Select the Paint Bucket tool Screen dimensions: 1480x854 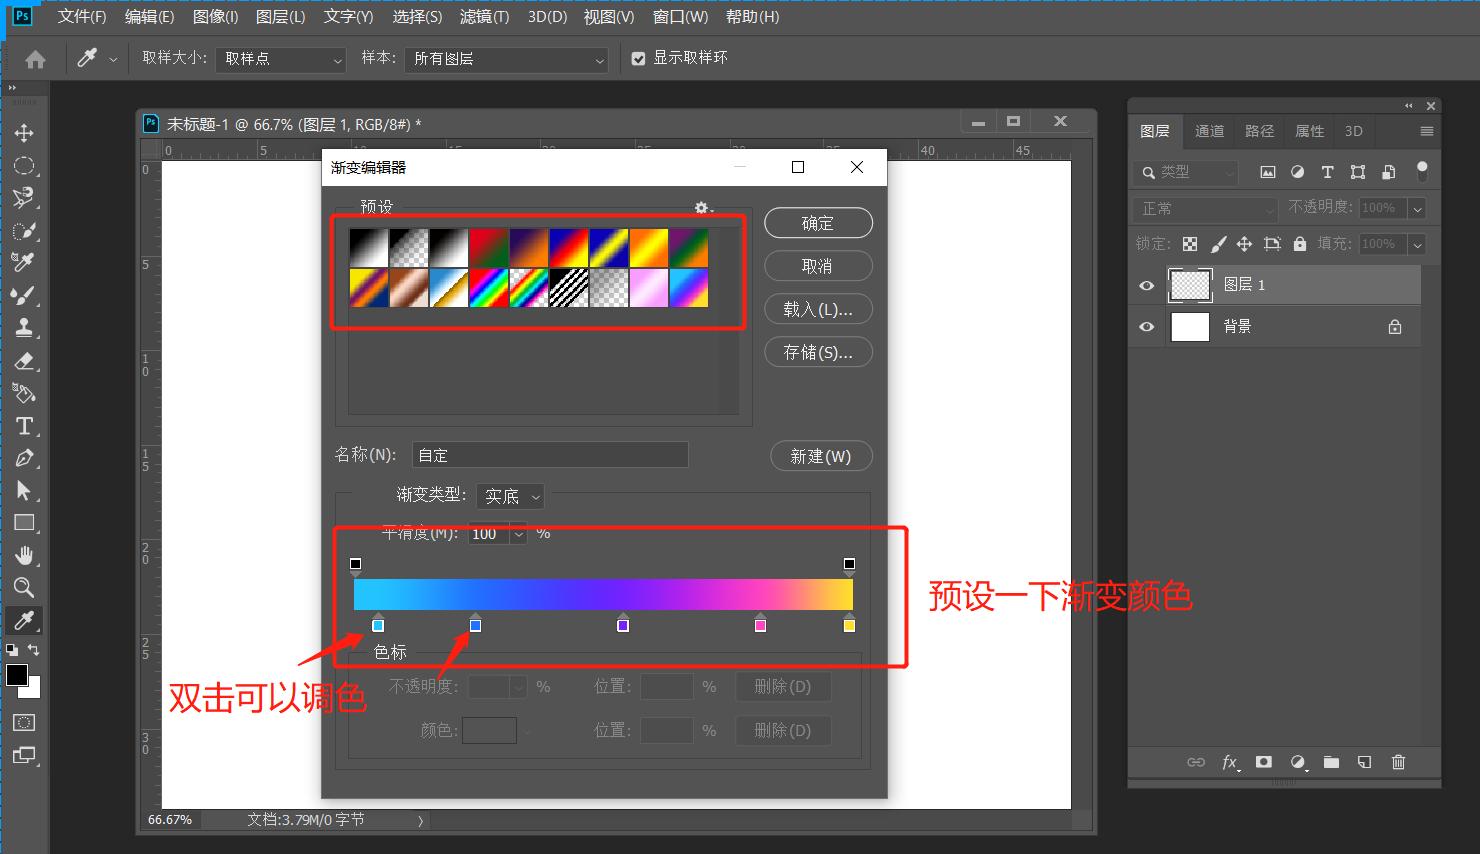click(24, 393)
